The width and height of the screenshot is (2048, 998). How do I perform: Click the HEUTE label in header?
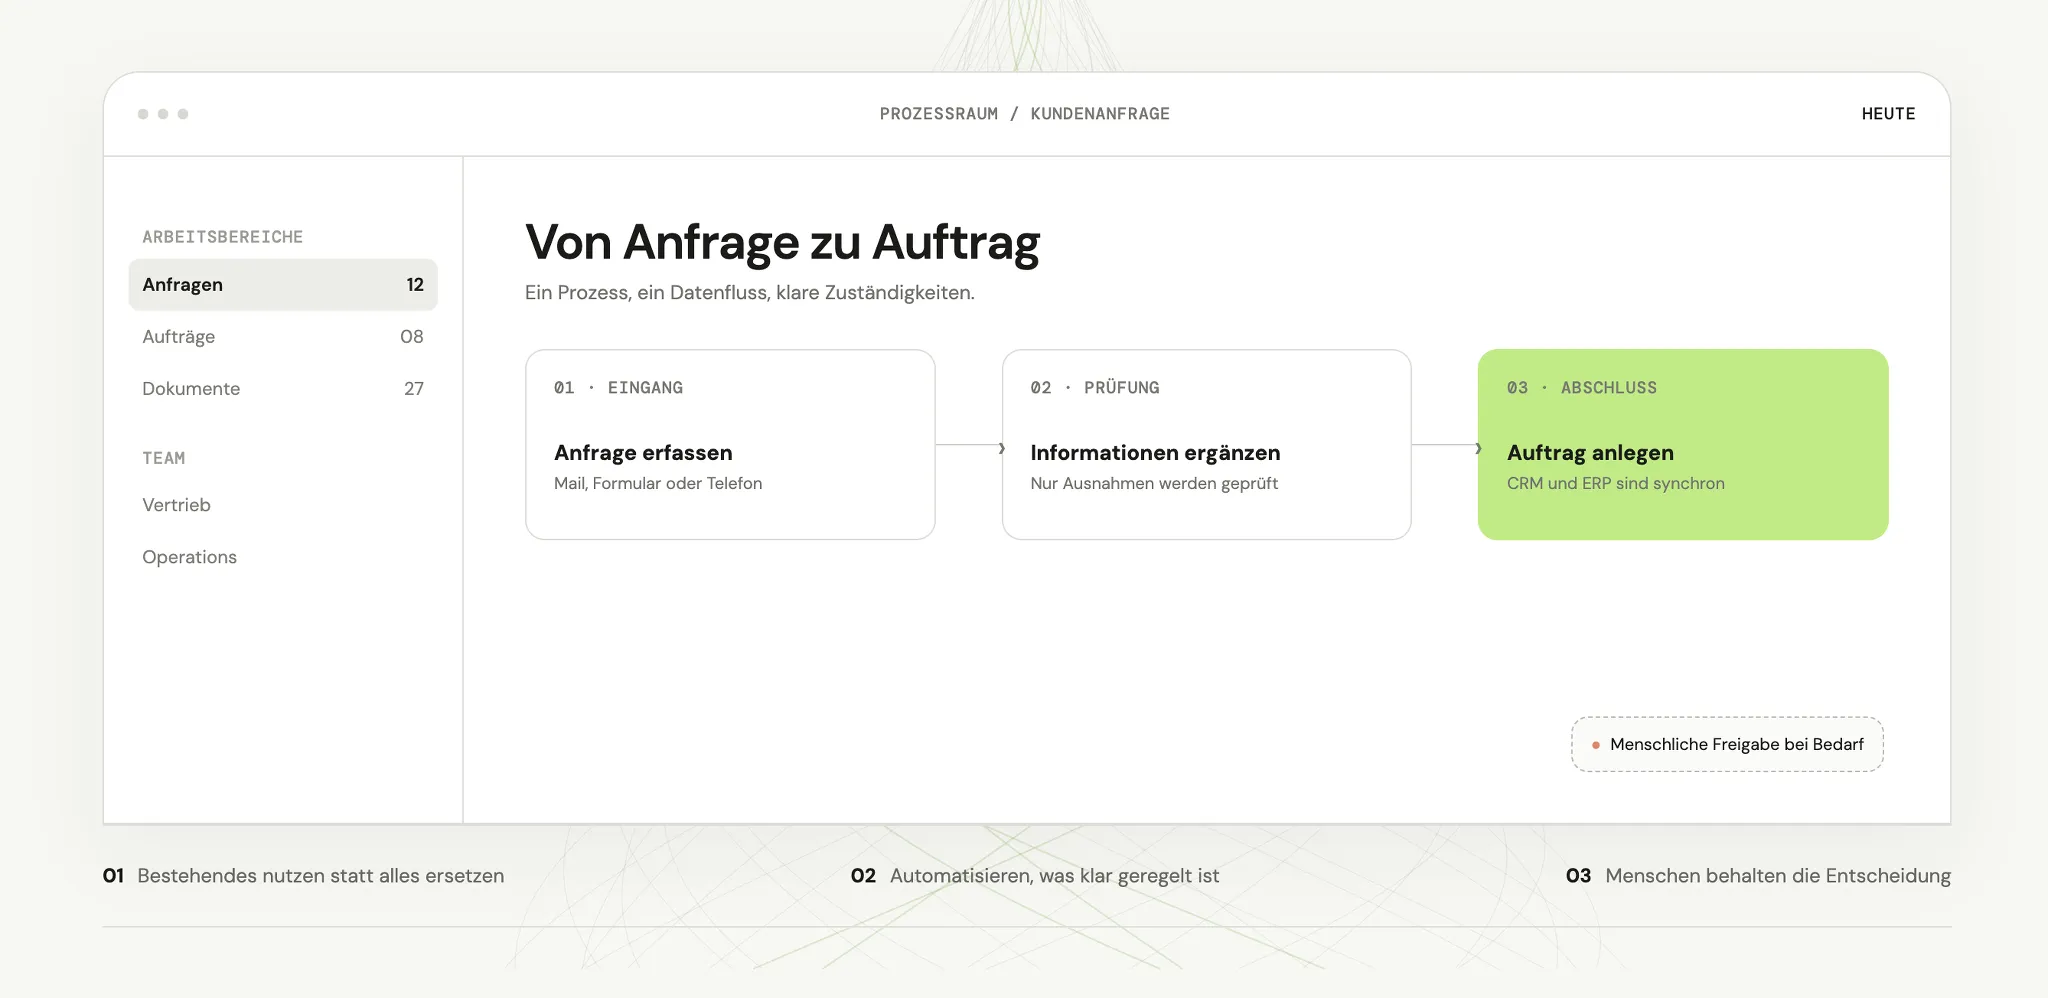click(x=1888, y=114)
